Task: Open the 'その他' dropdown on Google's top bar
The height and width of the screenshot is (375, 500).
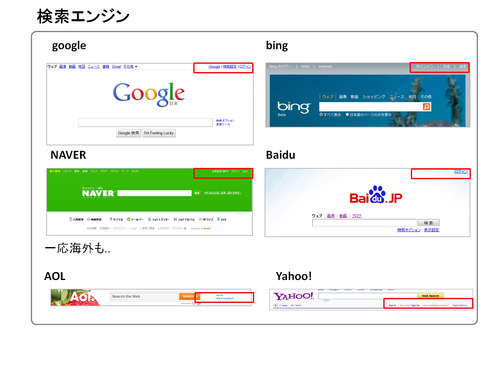Action: point(130,67)
